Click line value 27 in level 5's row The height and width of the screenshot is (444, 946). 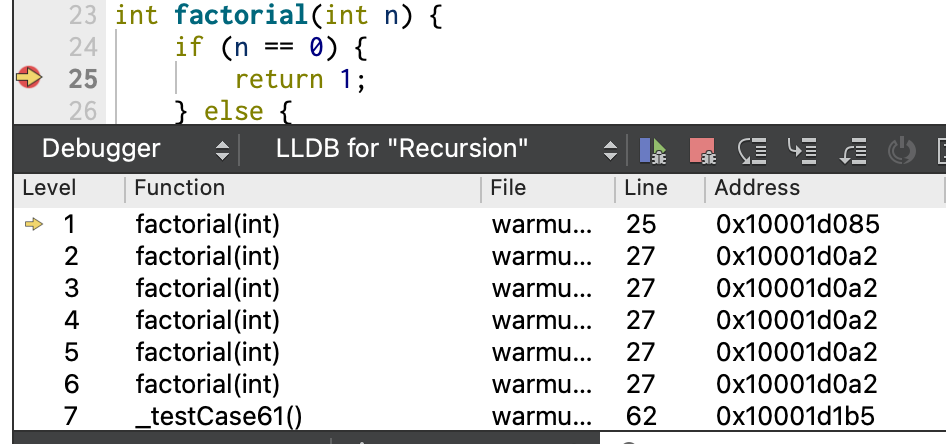click(x=641, y=353)
